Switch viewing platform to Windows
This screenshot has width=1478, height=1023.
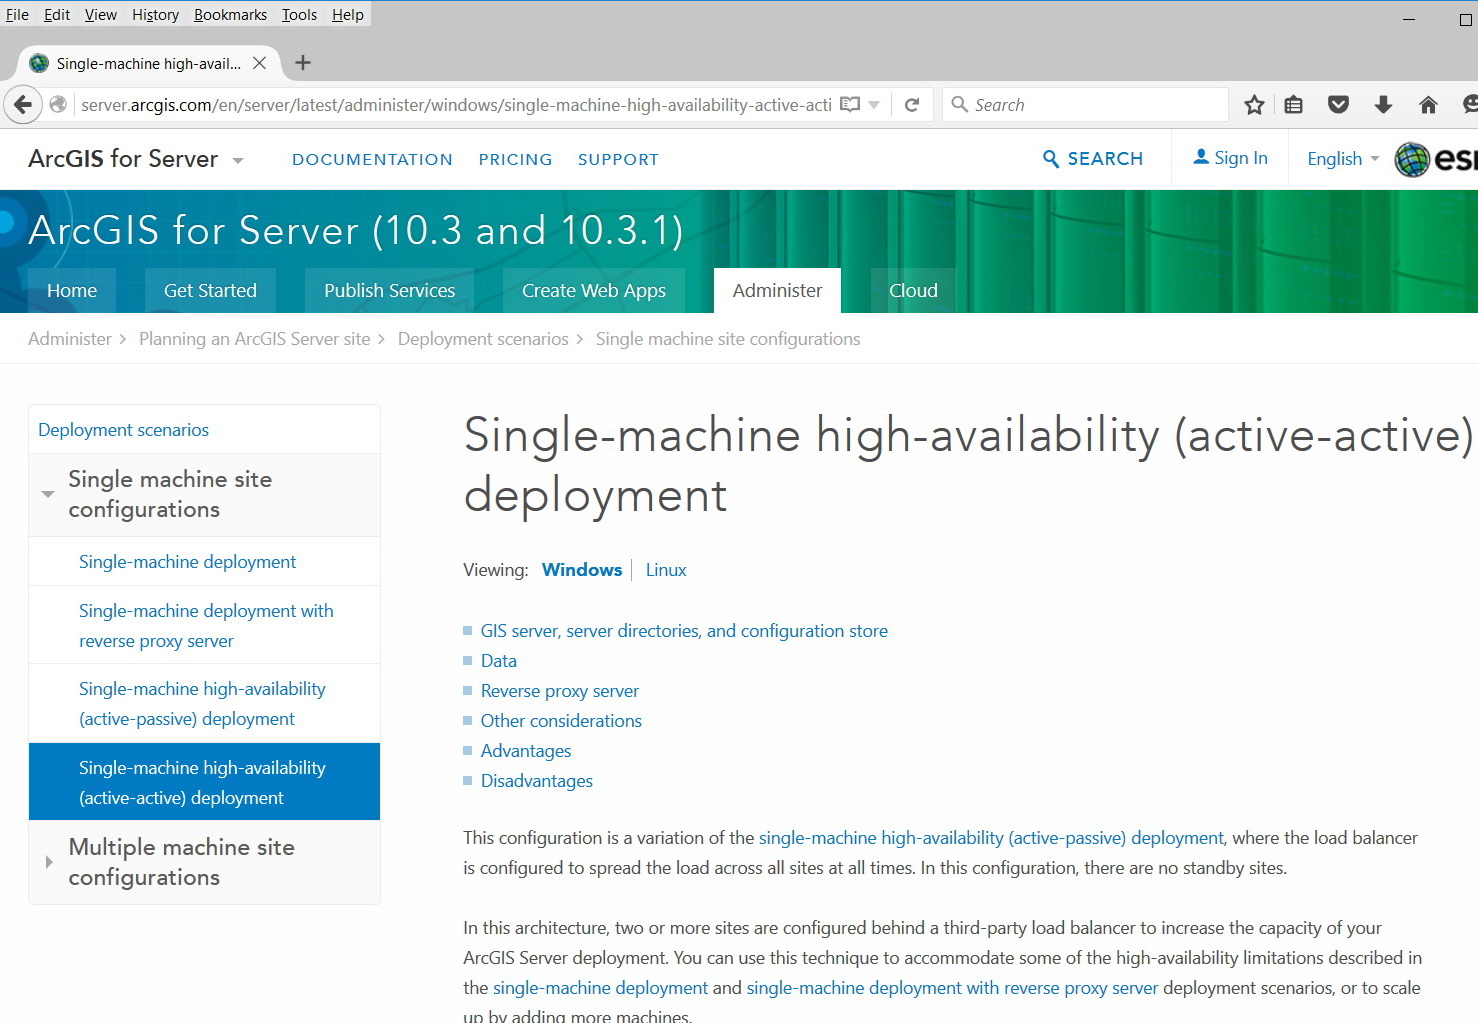click(582, 570)
